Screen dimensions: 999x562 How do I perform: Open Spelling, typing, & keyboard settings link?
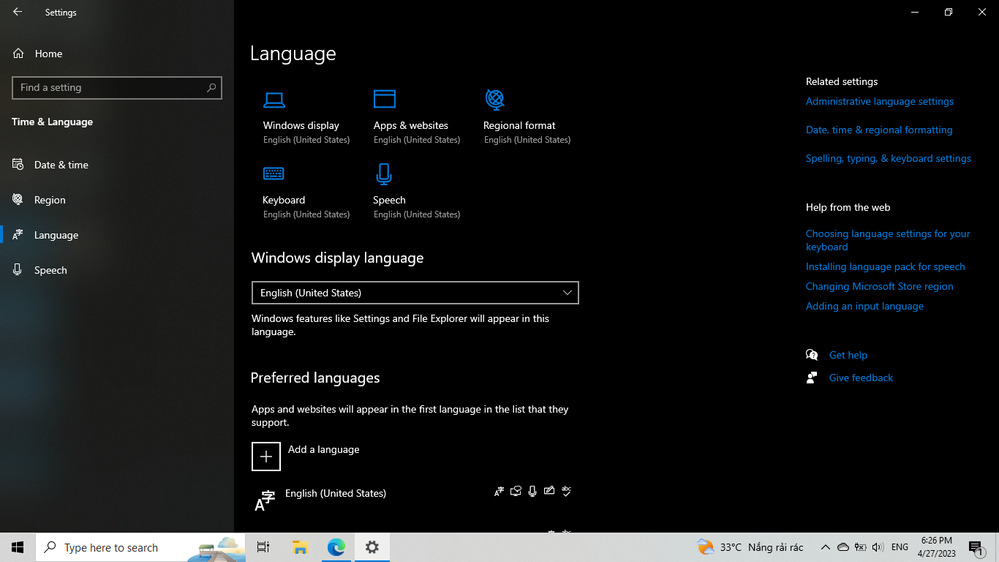pyautogui.click(x=888, y=158)
